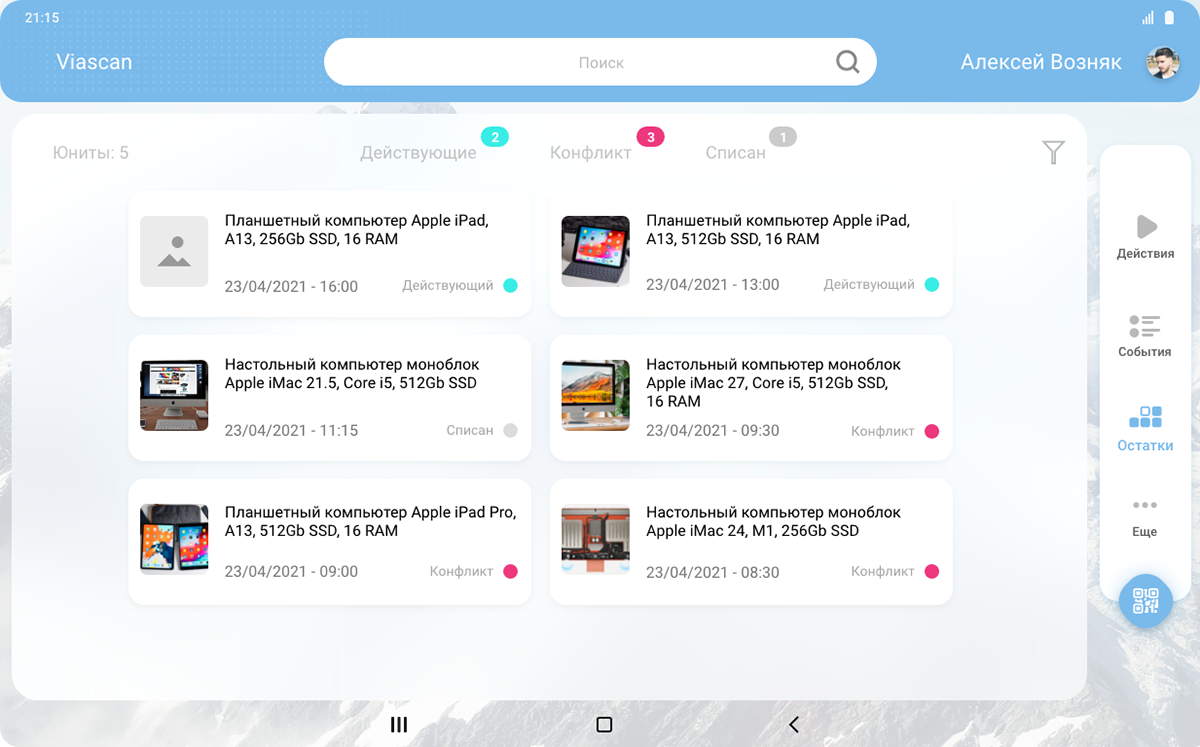The image size is (1200, 747).
Task: Click thumbnail of iMac 24 M1 card
Action: tap(595, 539)
